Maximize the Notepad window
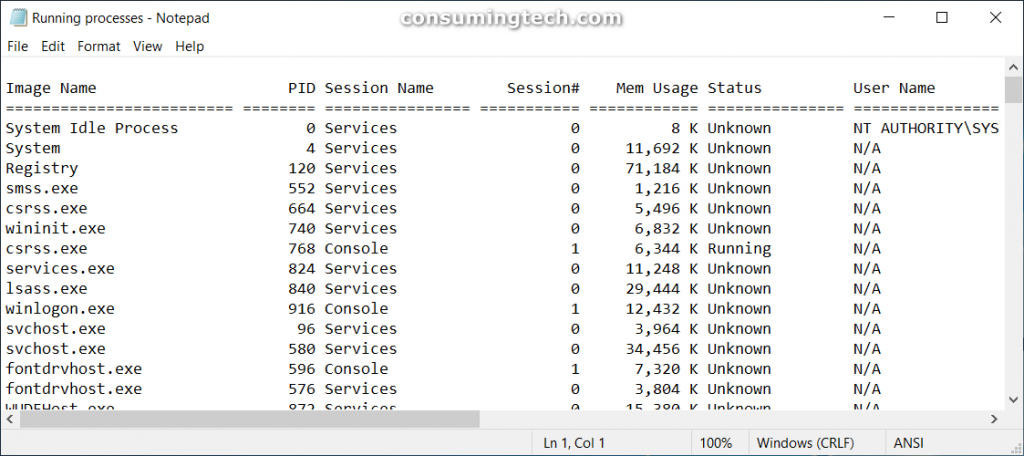This screenshot has width=1024, height=456. point(941,18)
